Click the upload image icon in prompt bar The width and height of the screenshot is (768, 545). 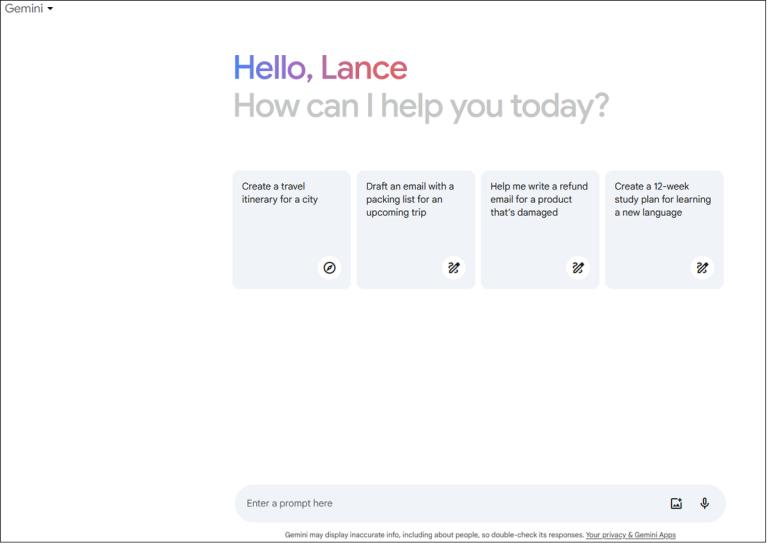pos(676,503)
